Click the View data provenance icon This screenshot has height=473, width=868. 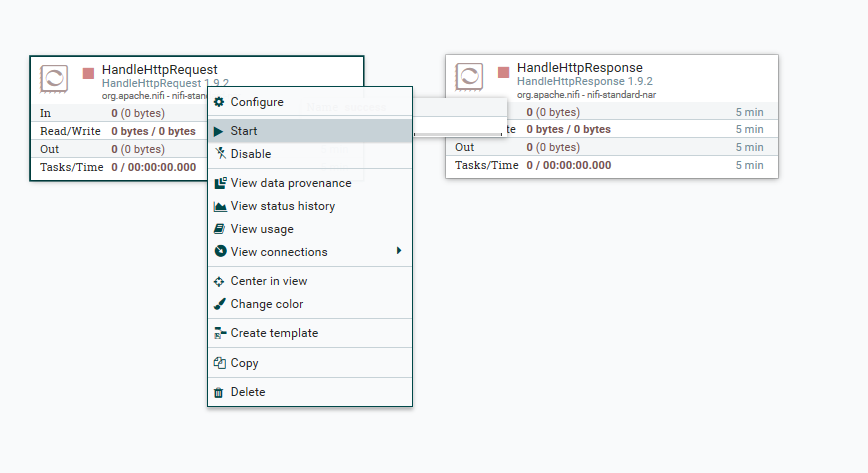click(220, 183)
